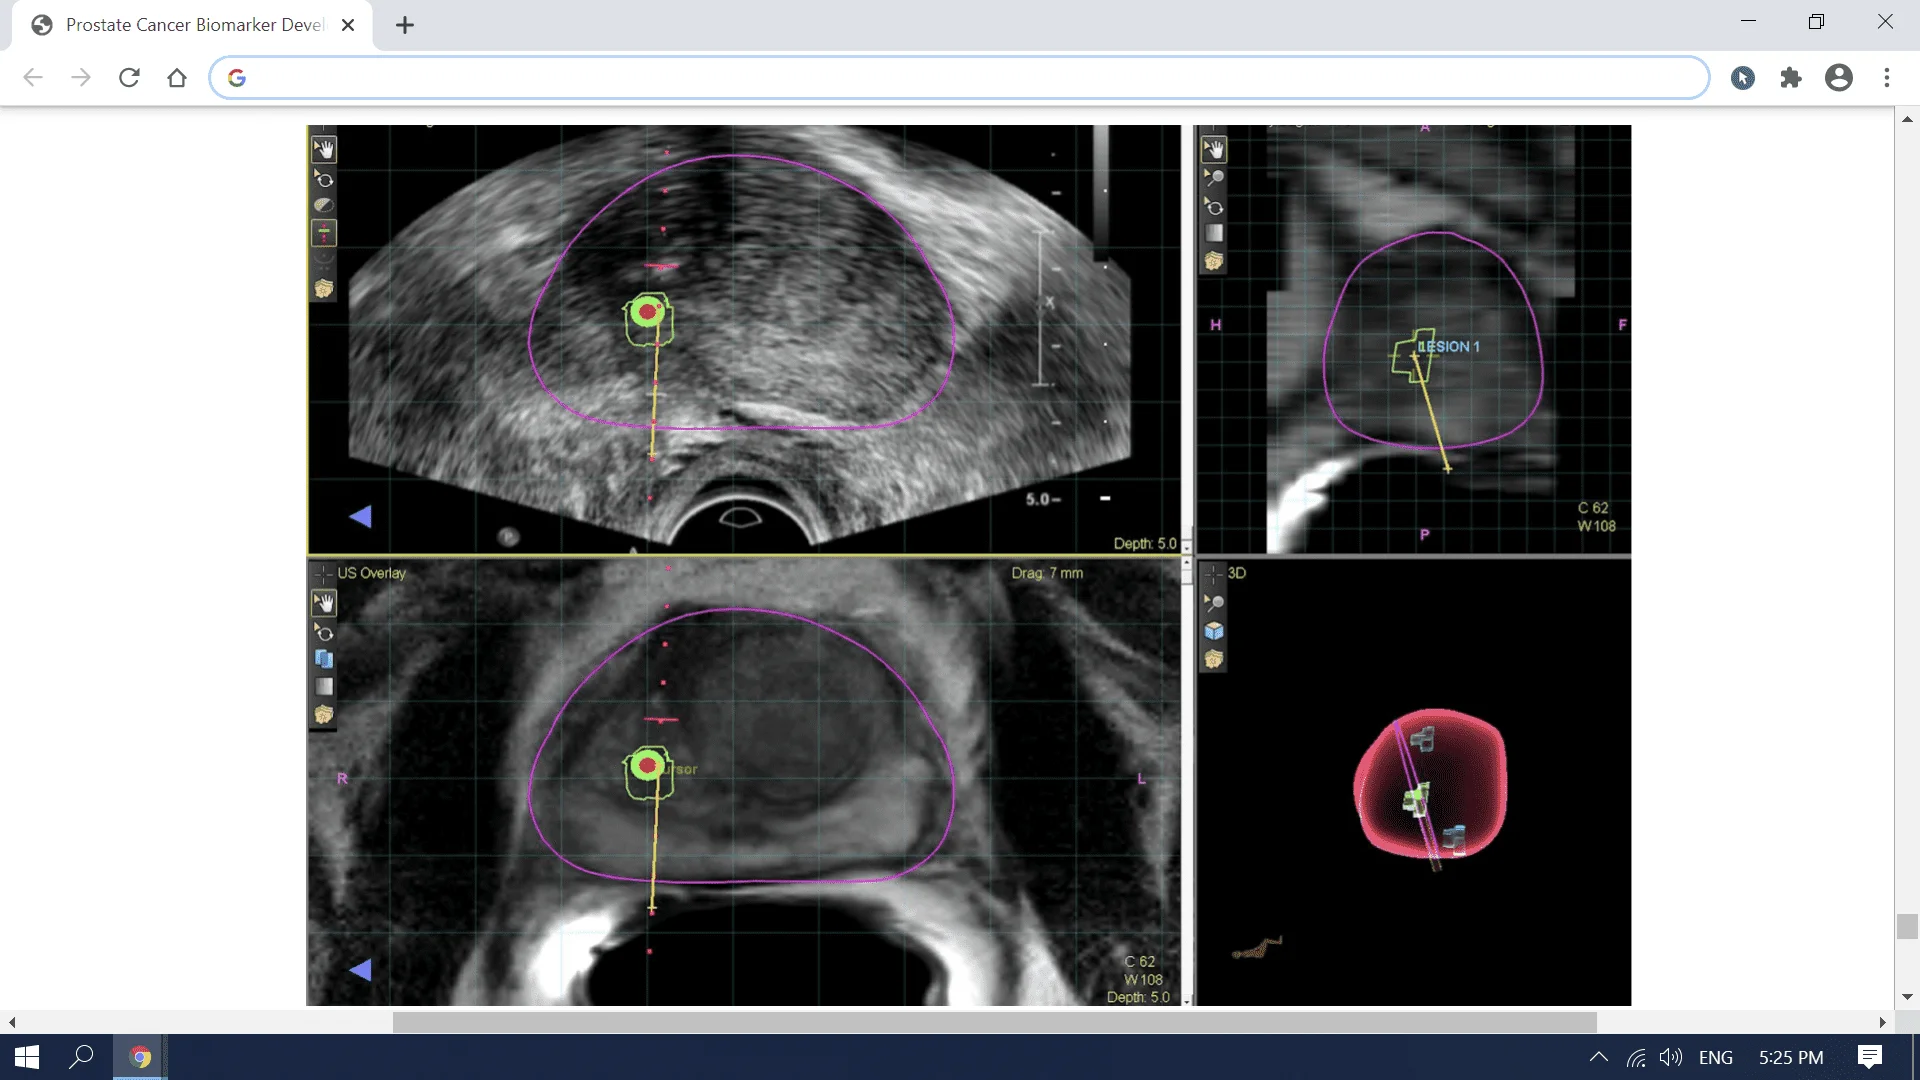Toggle needle guide marker tool in ultrasound view

(324, 234)
